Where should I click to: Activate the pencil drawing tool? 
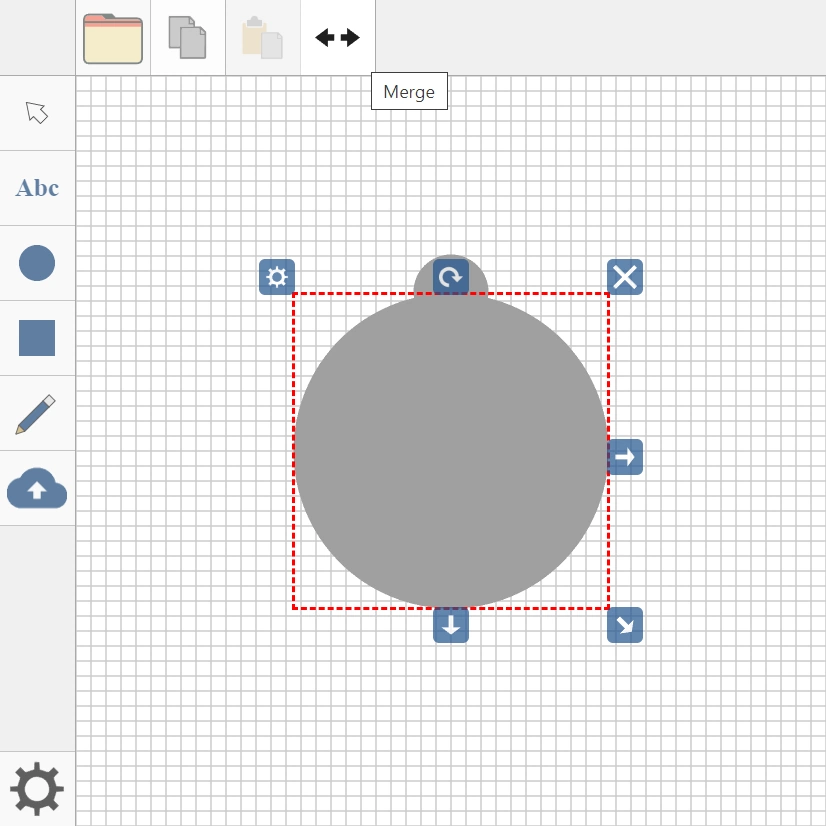37,413
